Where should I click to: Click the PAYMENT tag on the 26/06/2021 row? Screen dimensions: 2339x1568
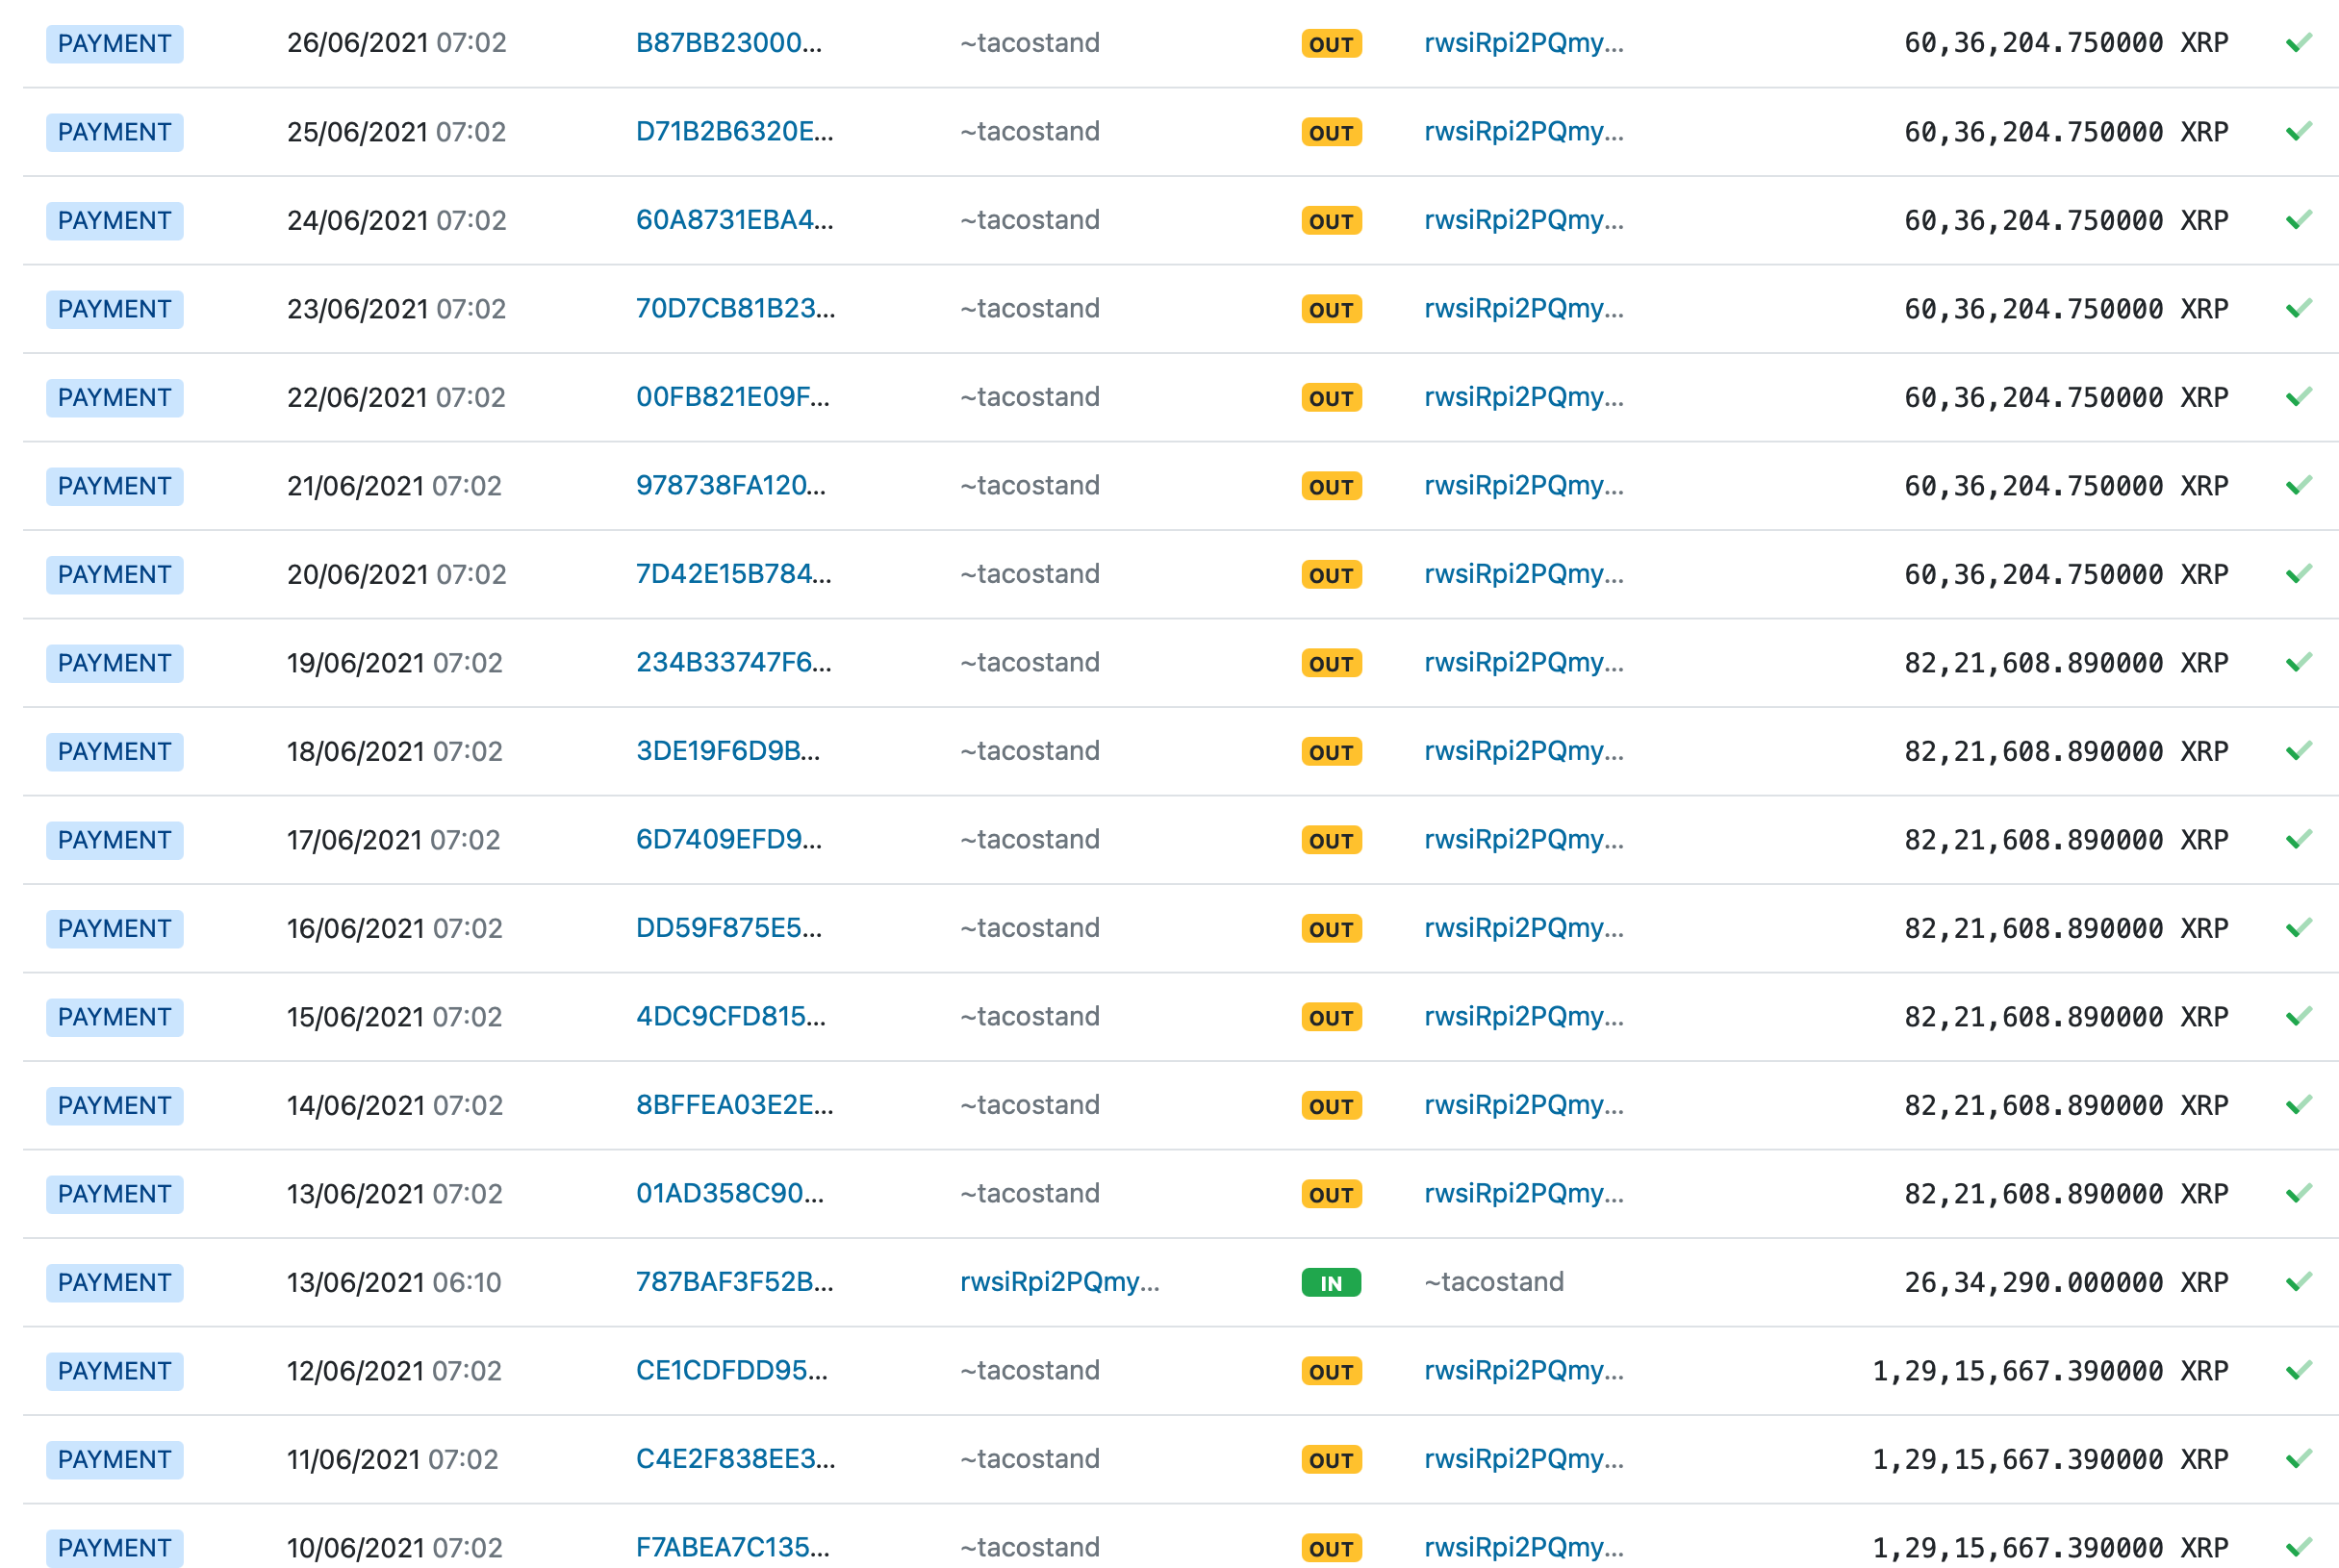coord(115,44)
